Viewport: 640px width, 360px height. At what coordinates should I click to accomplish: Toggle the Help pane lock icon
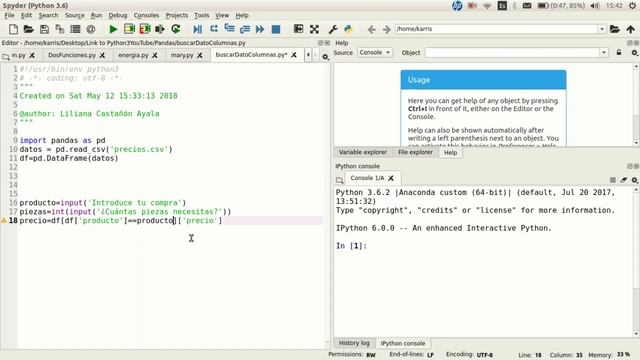click(619, 52)
